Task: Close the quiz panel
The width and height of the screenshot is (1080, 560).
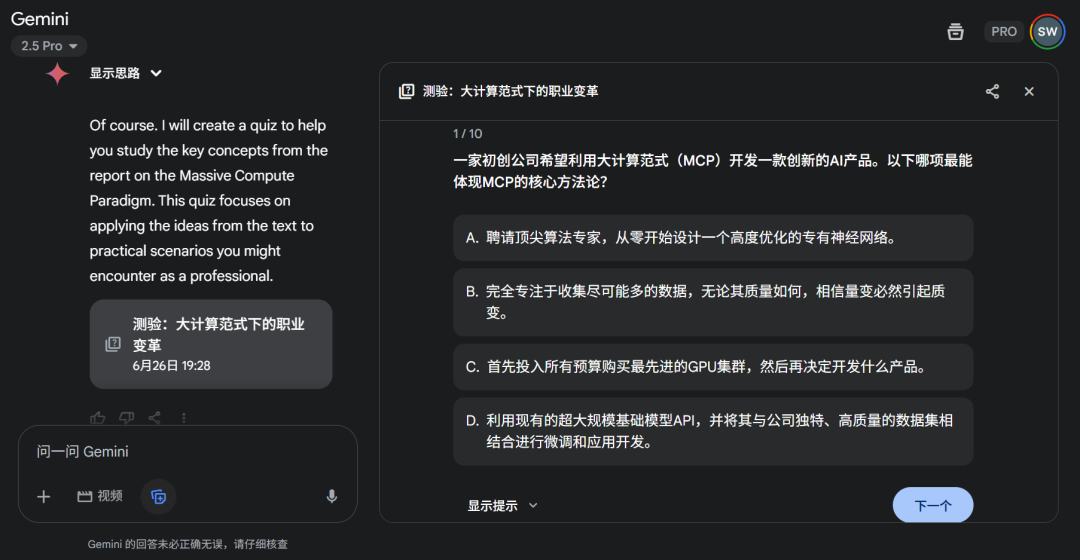Action: click(x=1029, y=92)
